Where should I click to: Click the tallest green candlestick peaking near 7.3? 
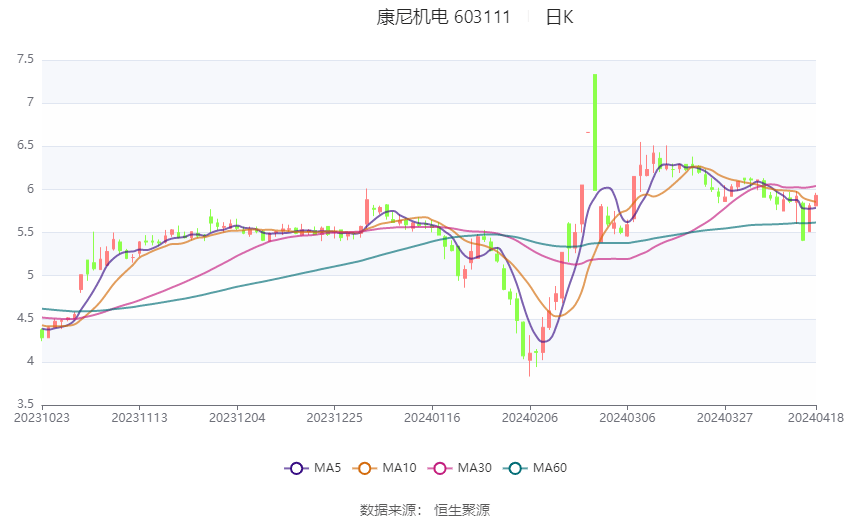click(595, 130)
